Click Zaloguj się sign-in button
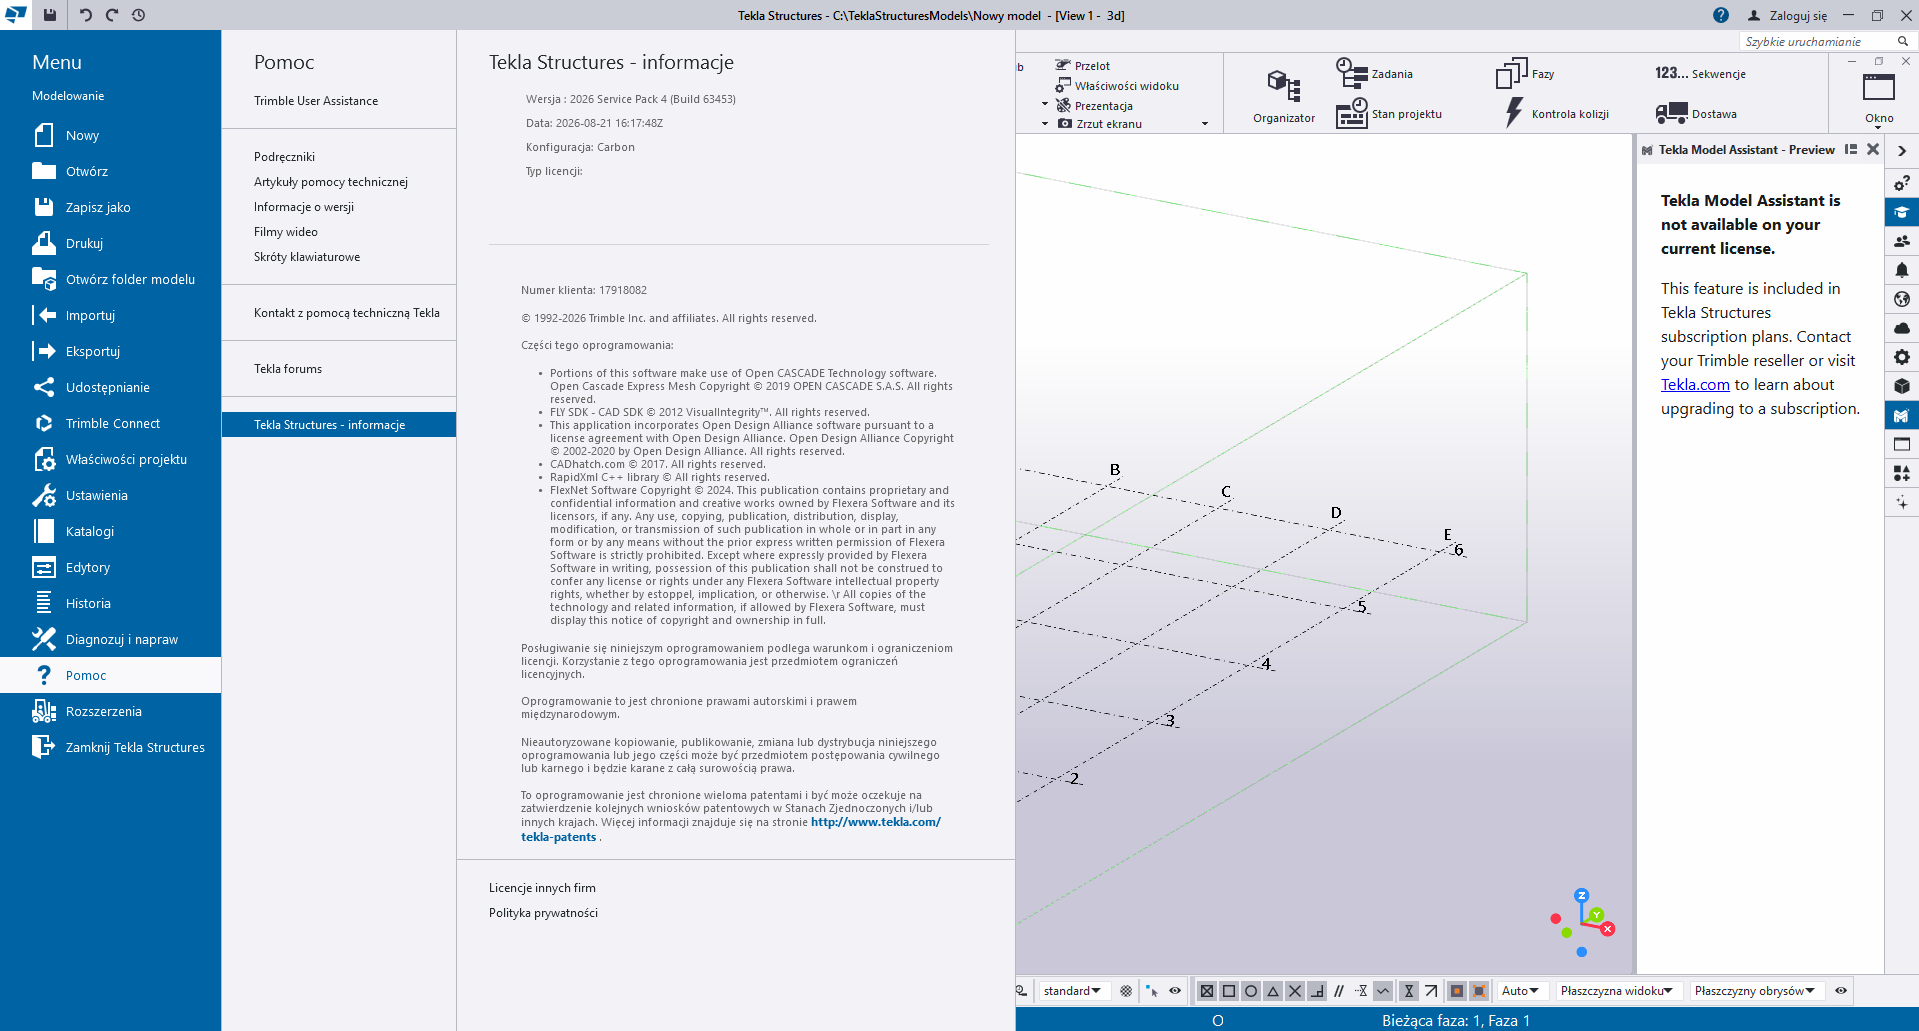1919x1031 pixels. [x=1787, y=15]
